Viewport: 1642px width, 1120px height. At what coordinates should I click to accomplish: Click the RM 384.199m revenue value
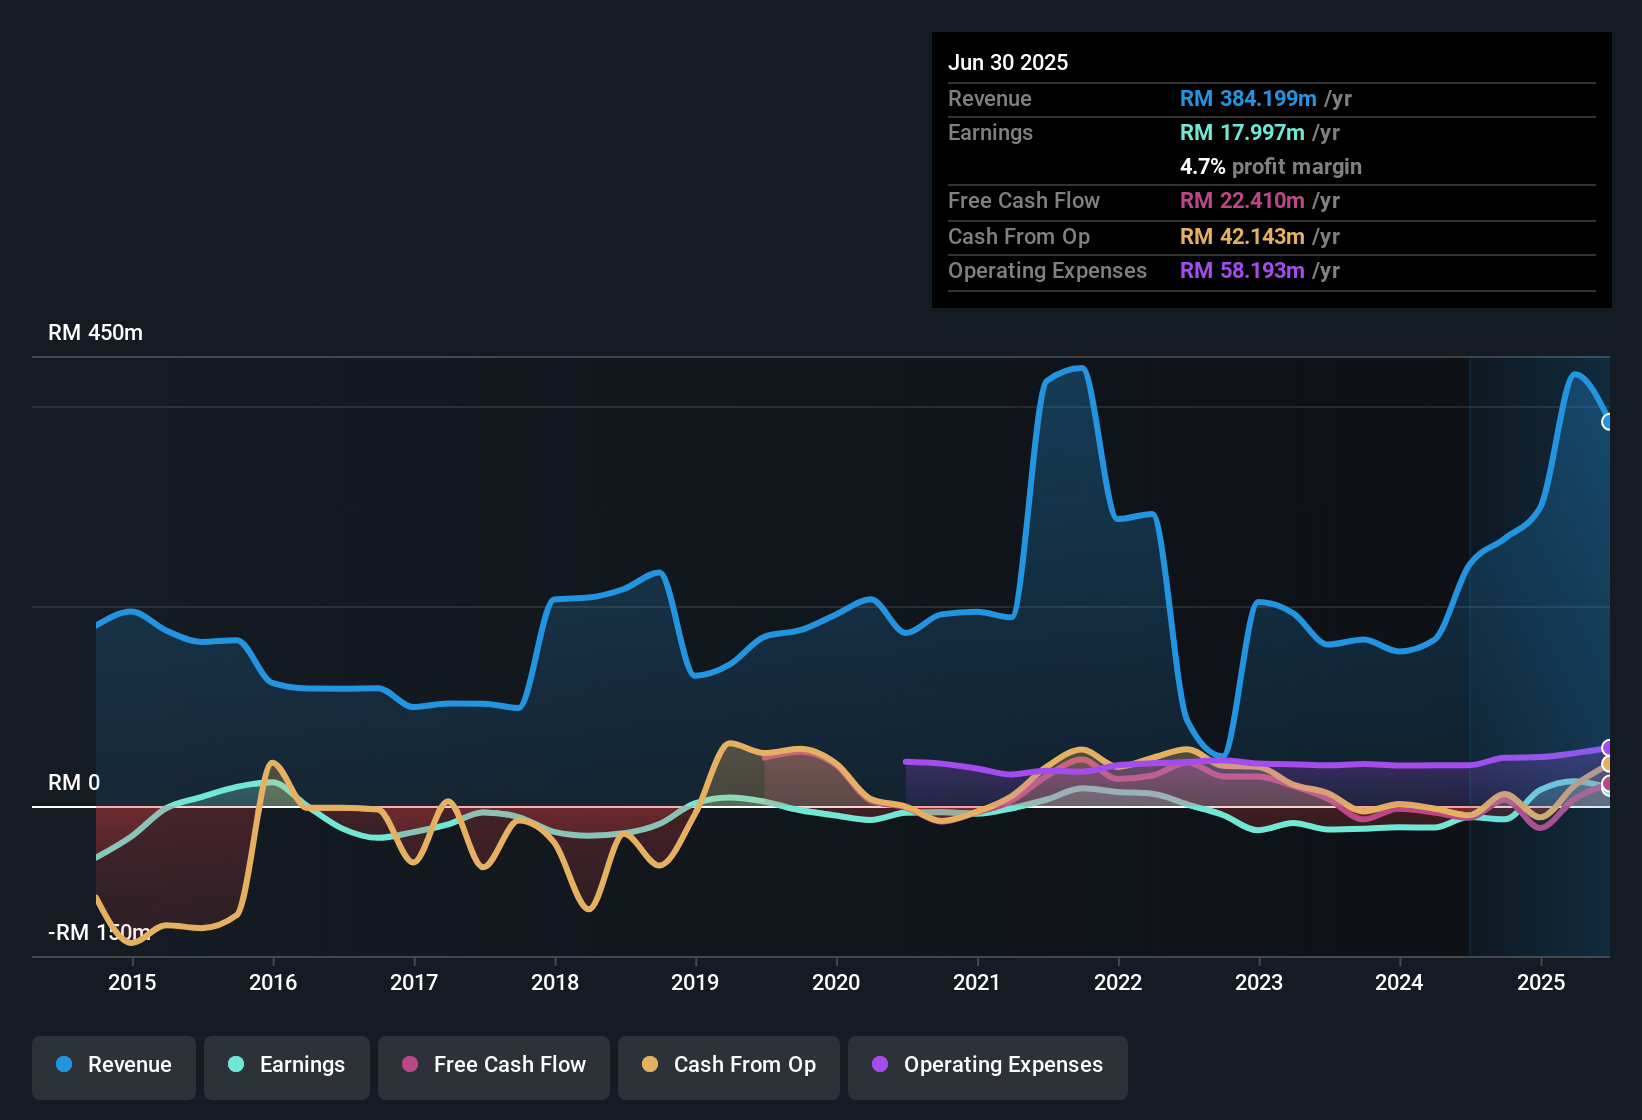coord(1248,98)
